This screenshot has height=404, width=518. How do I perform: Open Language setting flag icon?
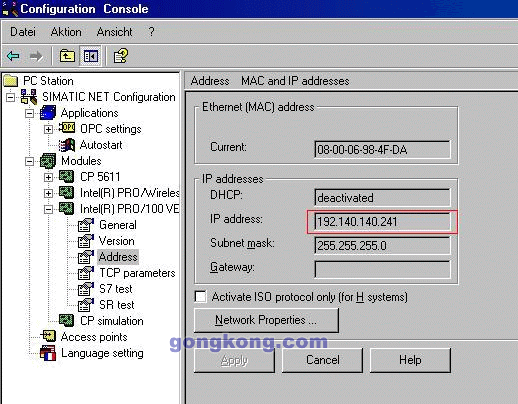click(x=48, y=353)
